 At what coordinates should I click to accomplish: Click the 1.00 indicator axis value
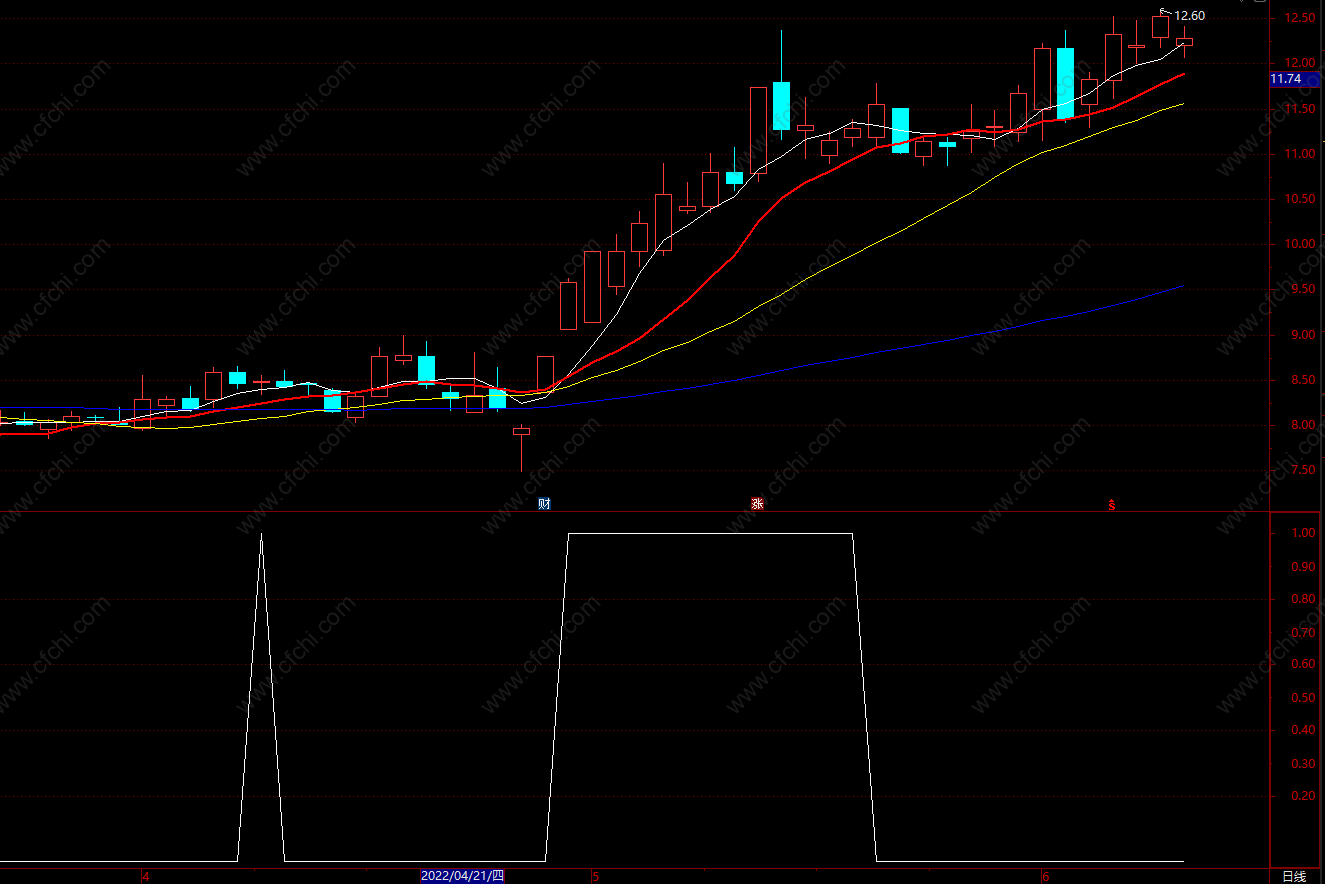(x=1302, y=533)
